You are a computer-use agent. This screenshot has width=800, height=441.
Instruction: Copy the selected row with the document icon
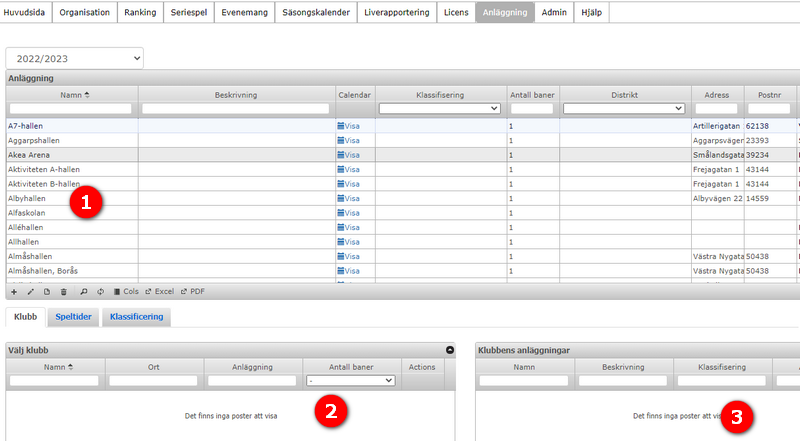coord(47,292)
